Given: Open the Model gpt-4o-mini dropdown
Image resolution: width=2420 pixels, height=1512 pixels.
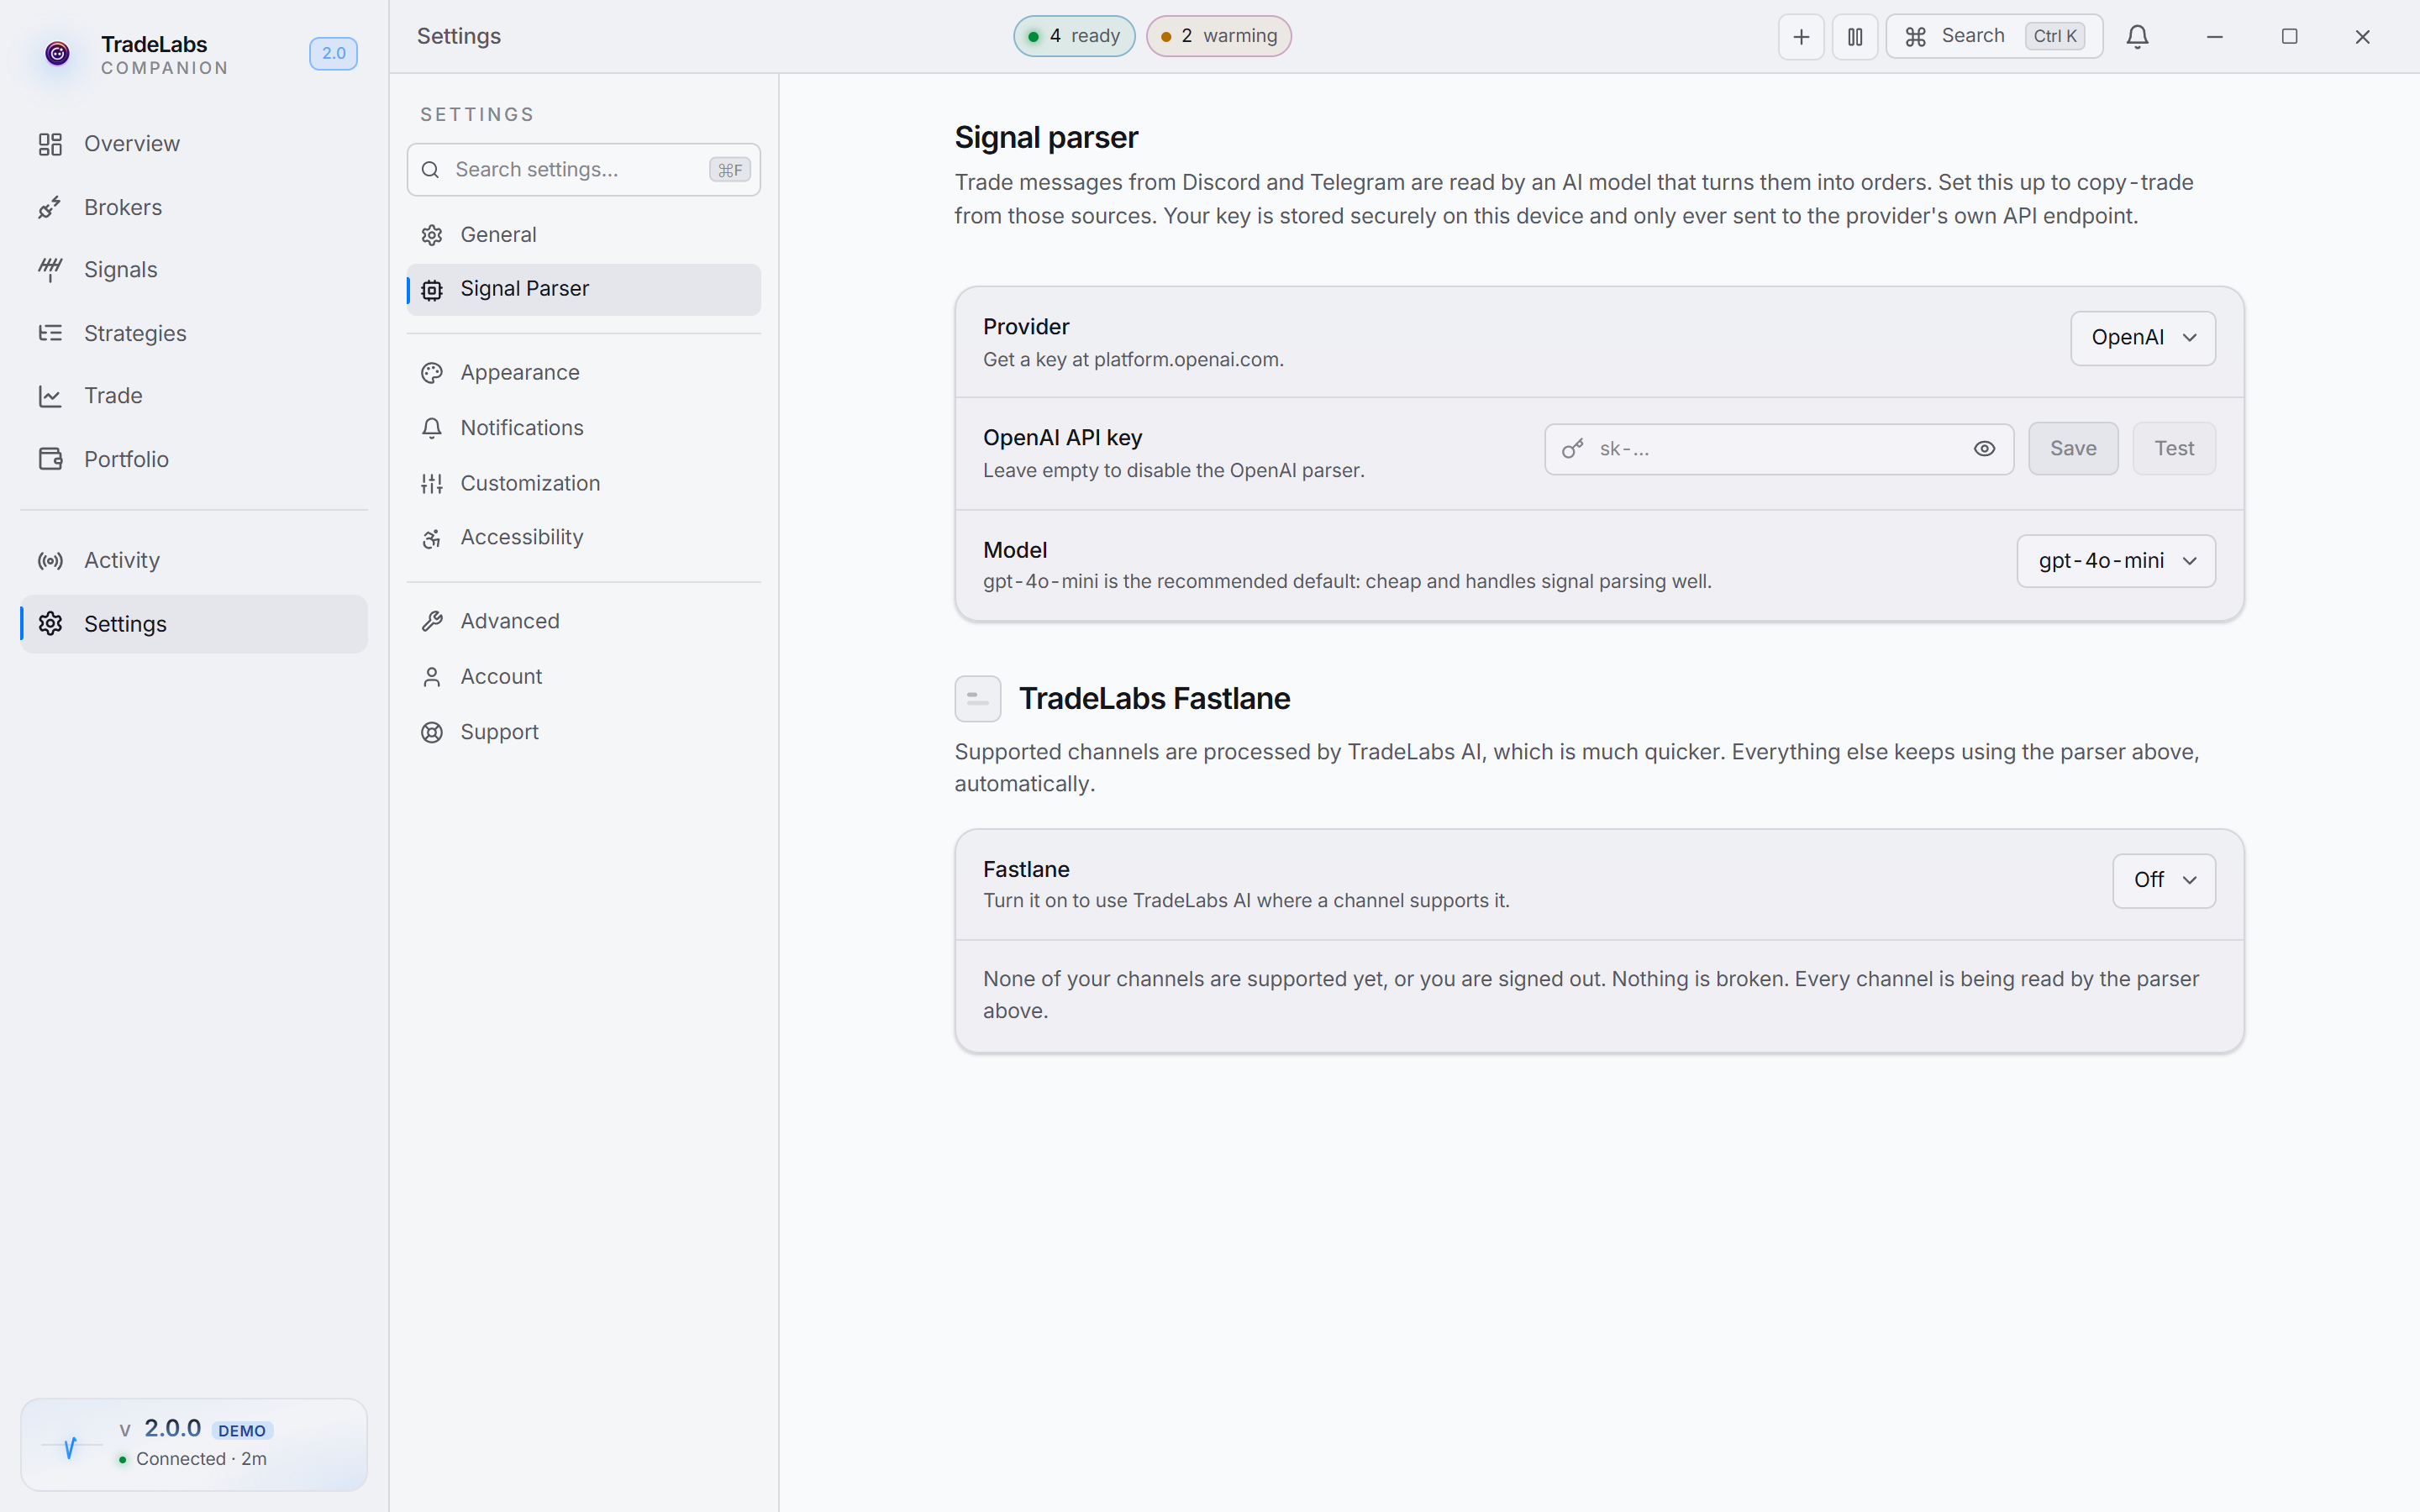Looking at the screenshot, I should (x=2116, y=561).
